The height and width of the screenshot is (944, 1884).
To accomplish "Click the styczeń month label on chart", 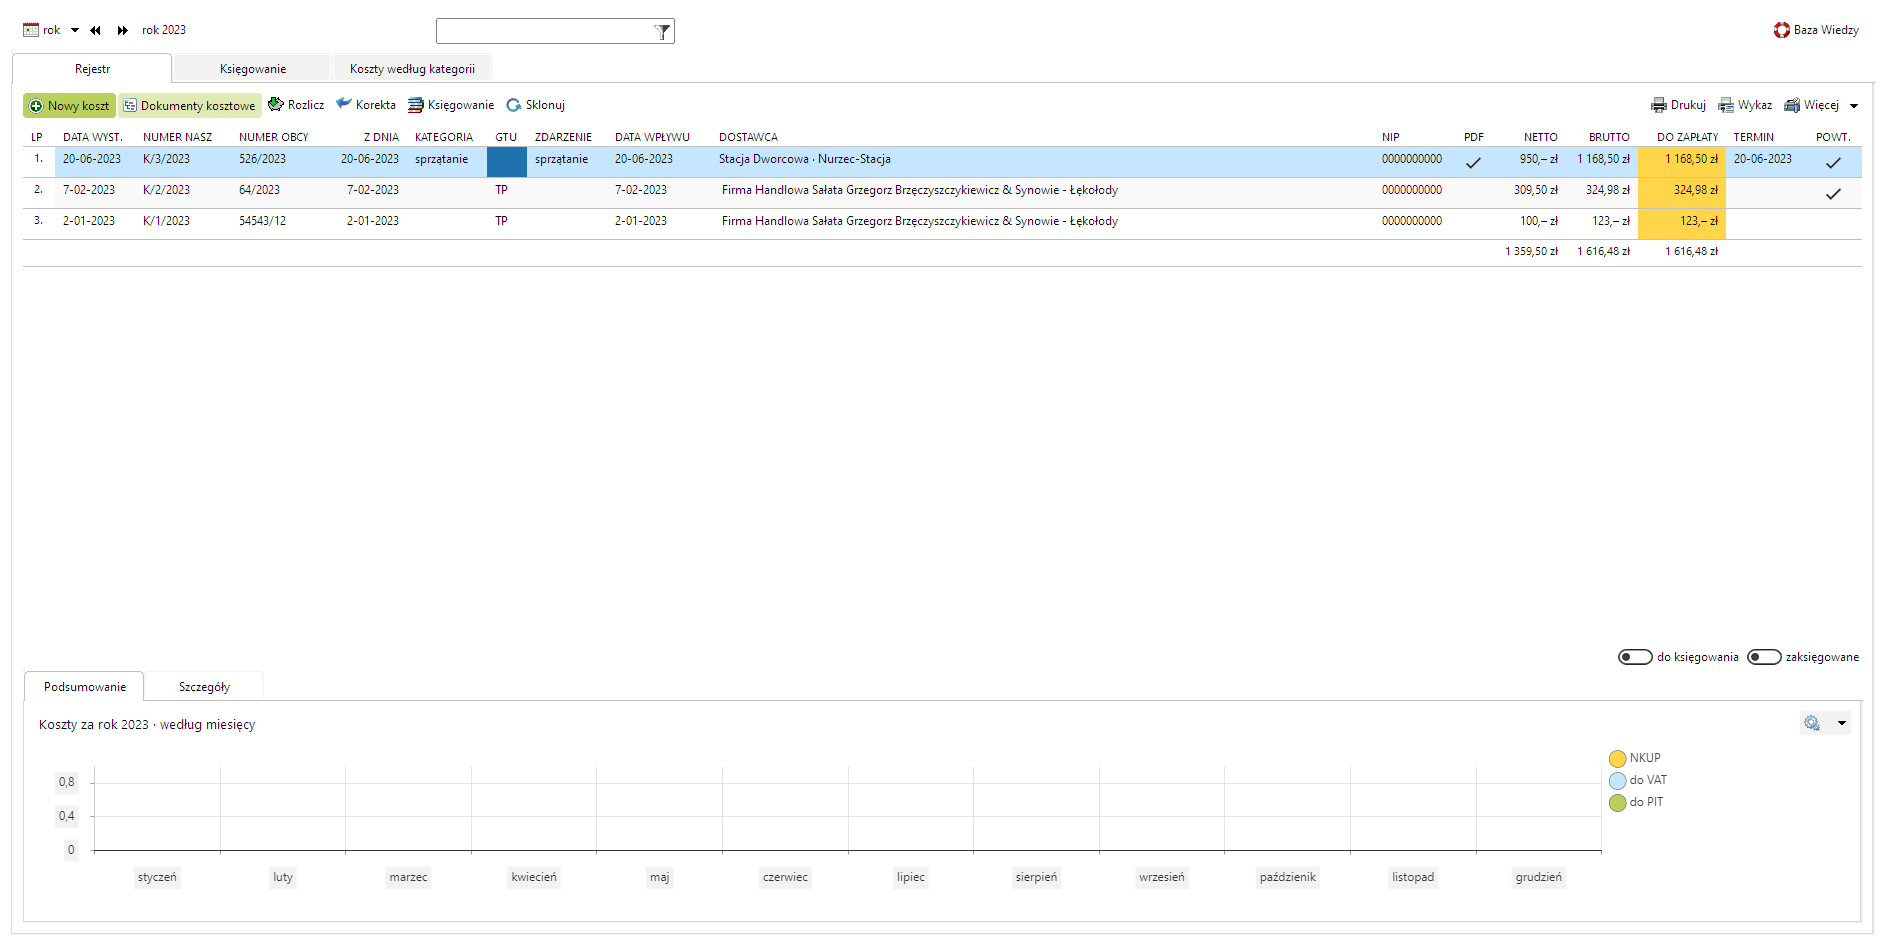I will click(x=157, y=877).
